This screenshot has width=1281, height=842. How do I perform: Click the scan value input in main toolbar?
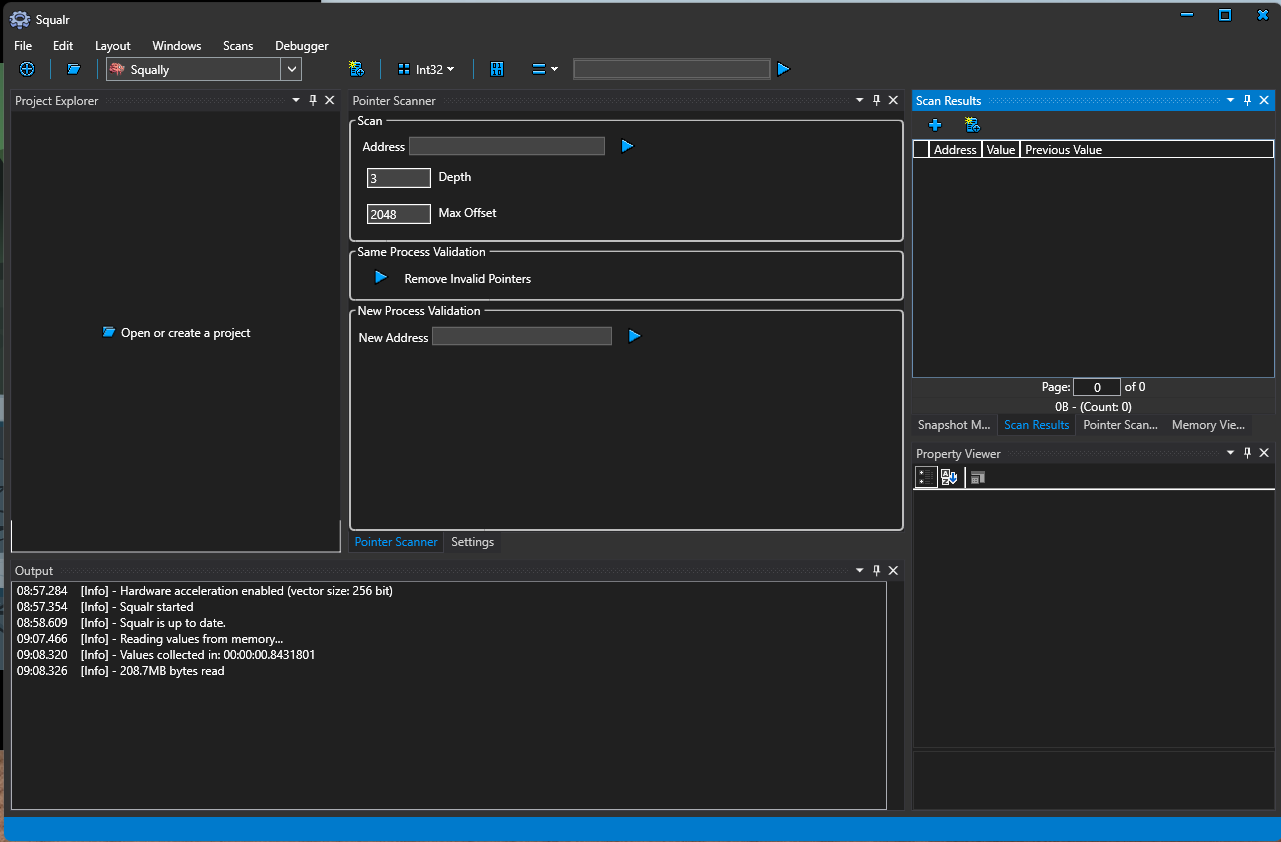click(x=672, y=69)
